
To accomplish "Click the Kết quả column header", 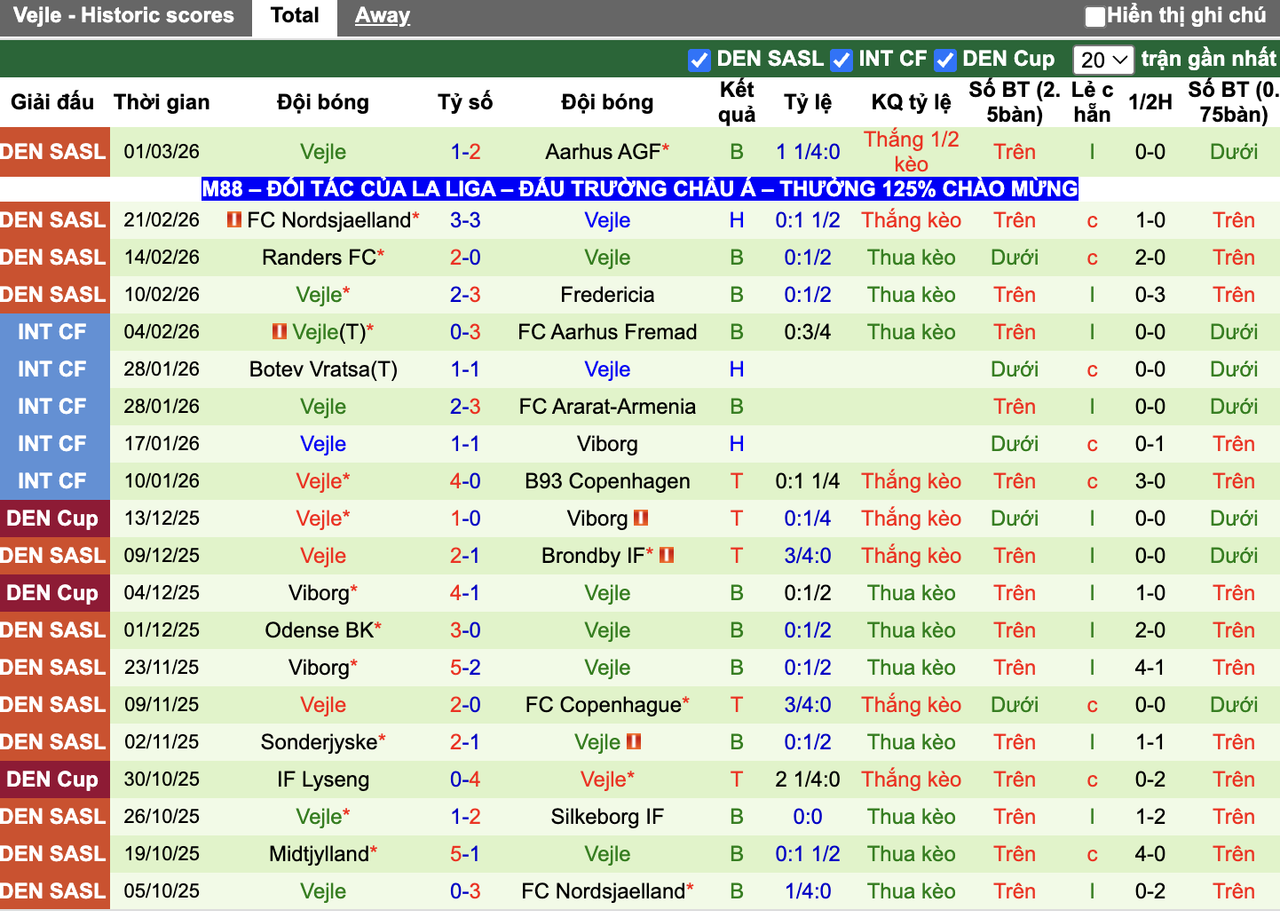I will pos(737,102).
